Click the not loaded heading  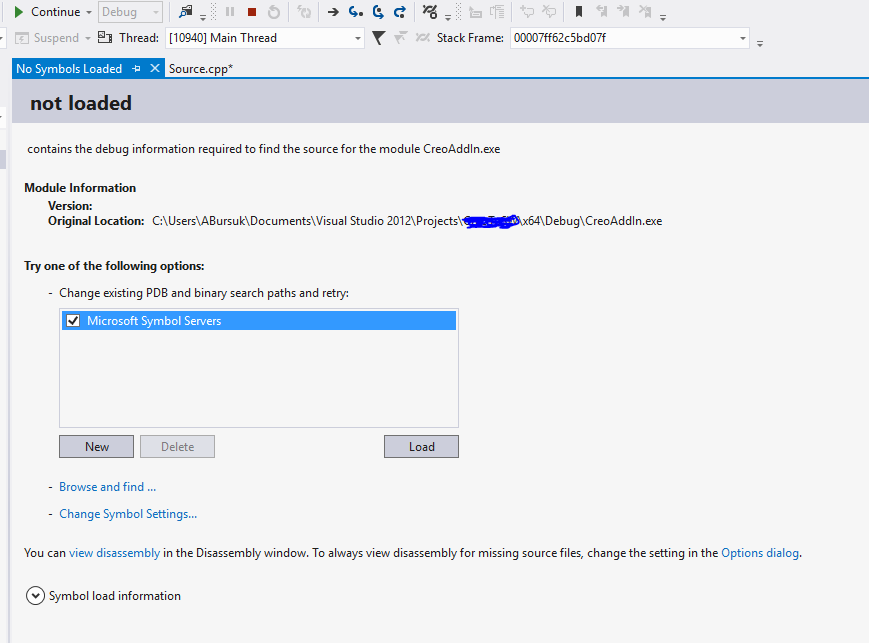(x=81, y=103)
